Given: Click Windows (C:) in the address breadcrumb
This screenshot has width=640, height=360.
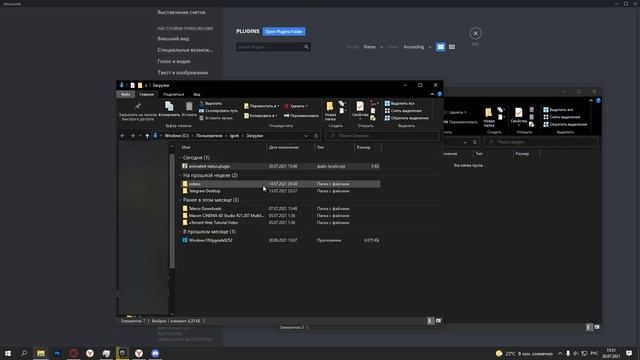Looking at the screenshot, I should click(177, 136).
